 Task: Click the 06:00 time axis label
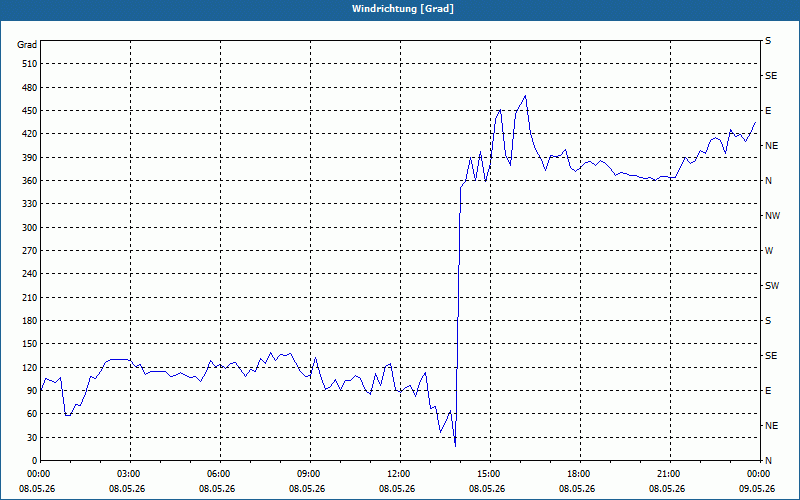point(220,474)
